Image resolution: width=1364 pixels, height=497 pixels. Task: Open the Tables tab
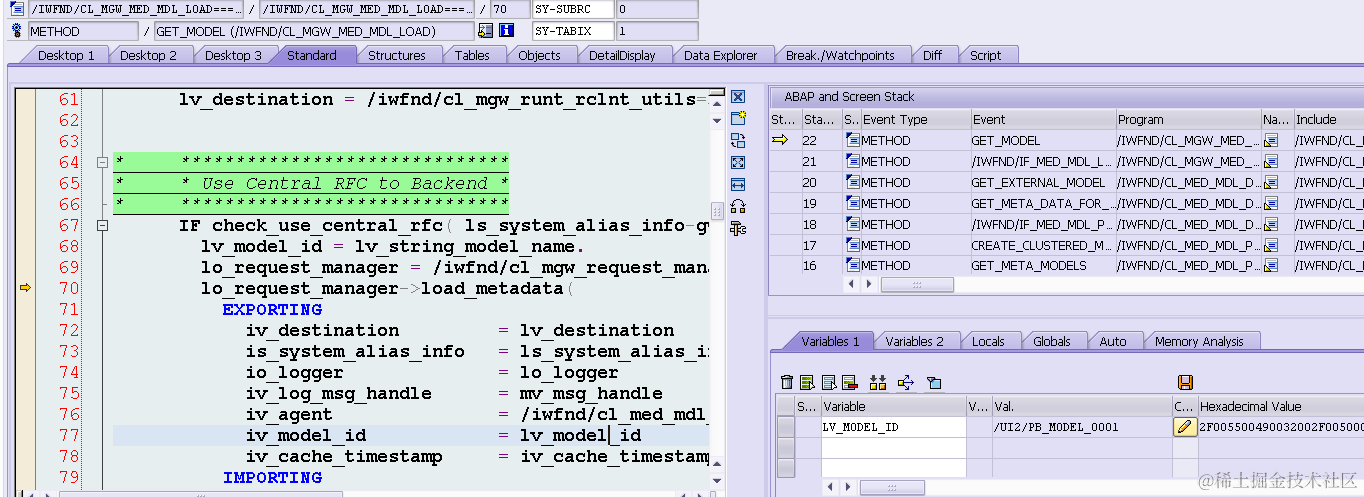tap(472, 55)
